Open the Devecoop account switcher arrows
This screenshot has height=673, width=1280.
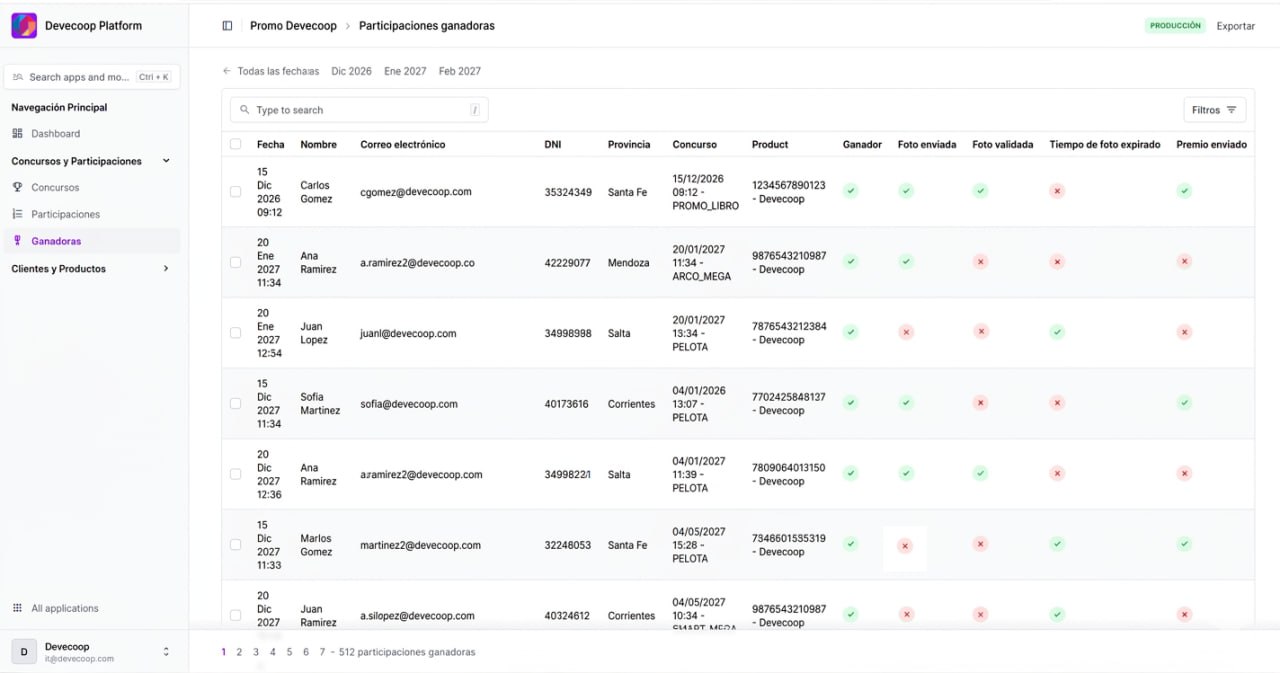point(166,652)
